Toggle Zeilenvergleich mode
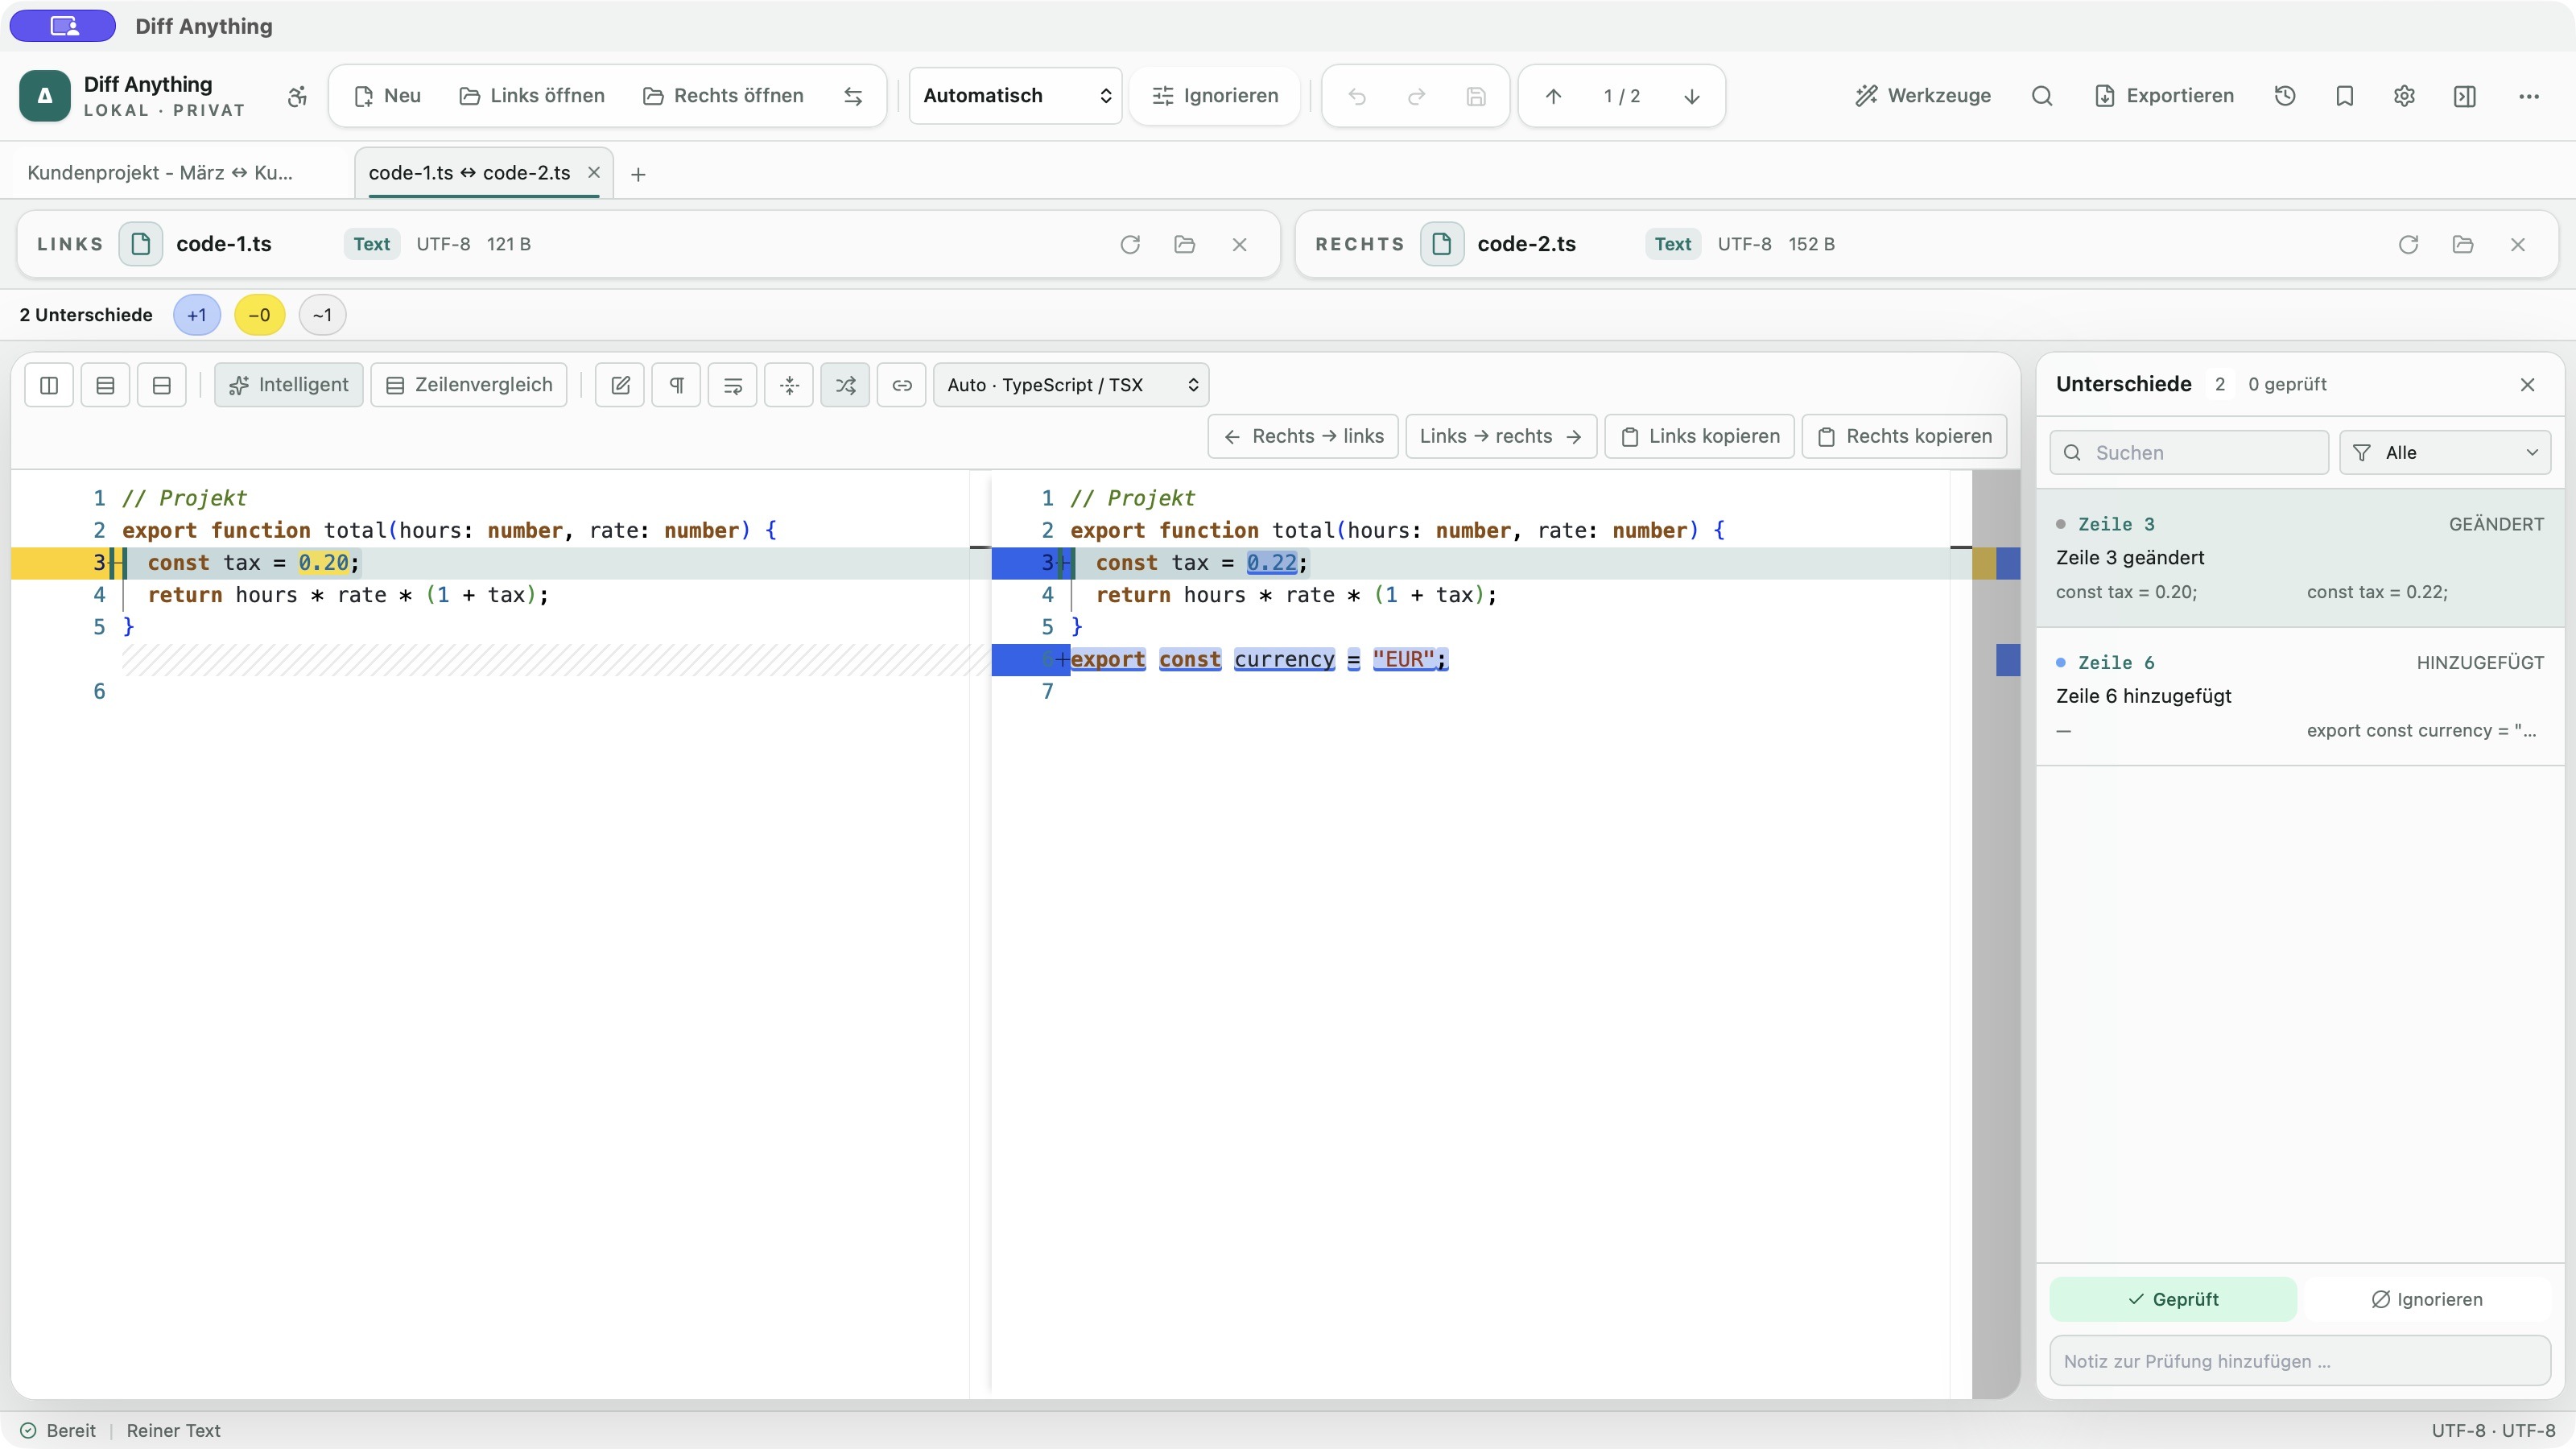This screenshot has width=2576, height=1449. point(469,385)
